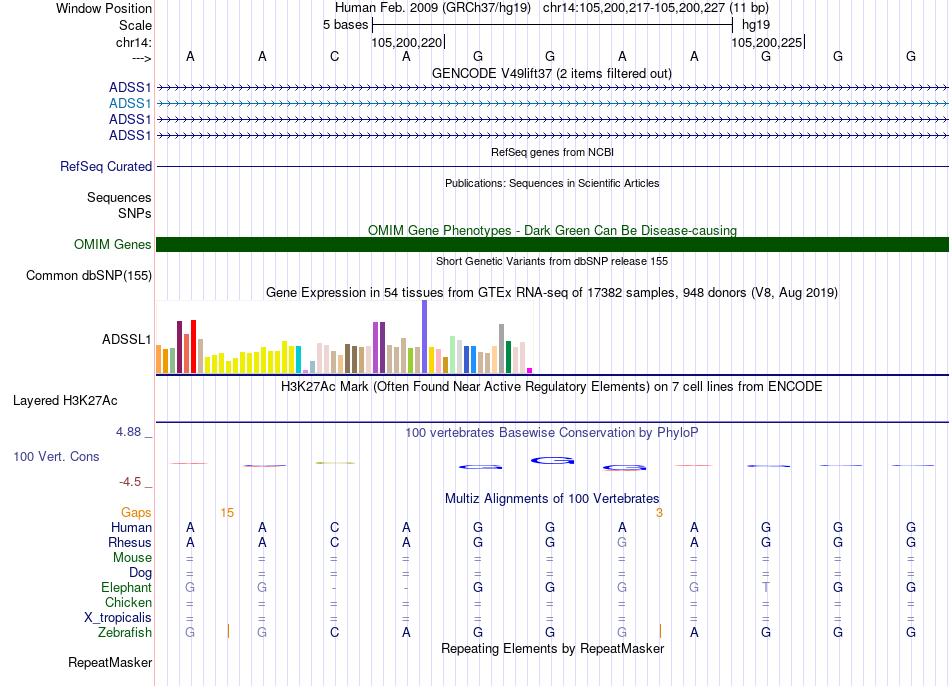The image size is (950, 686).
Task: Select the Rhesus alignment row label
Action: coord(130,542)
